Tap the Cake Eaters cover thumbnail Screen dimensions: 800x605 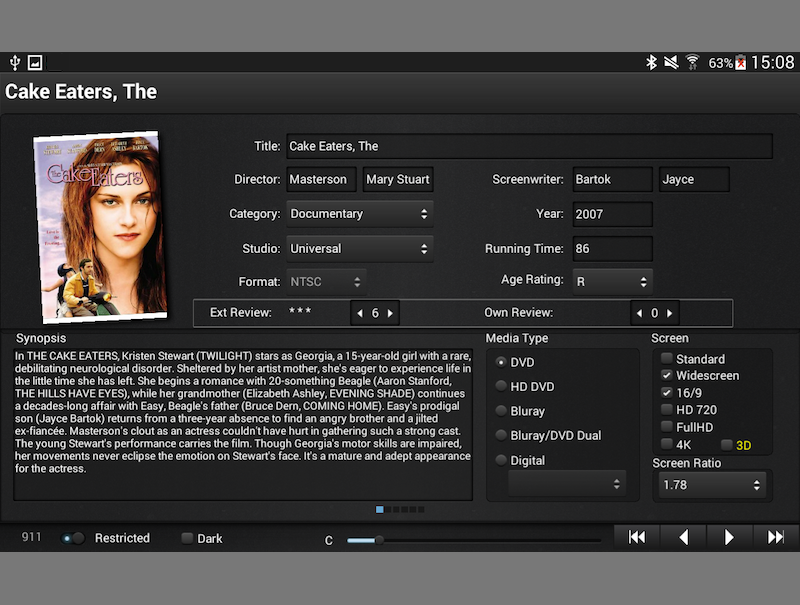98,227
